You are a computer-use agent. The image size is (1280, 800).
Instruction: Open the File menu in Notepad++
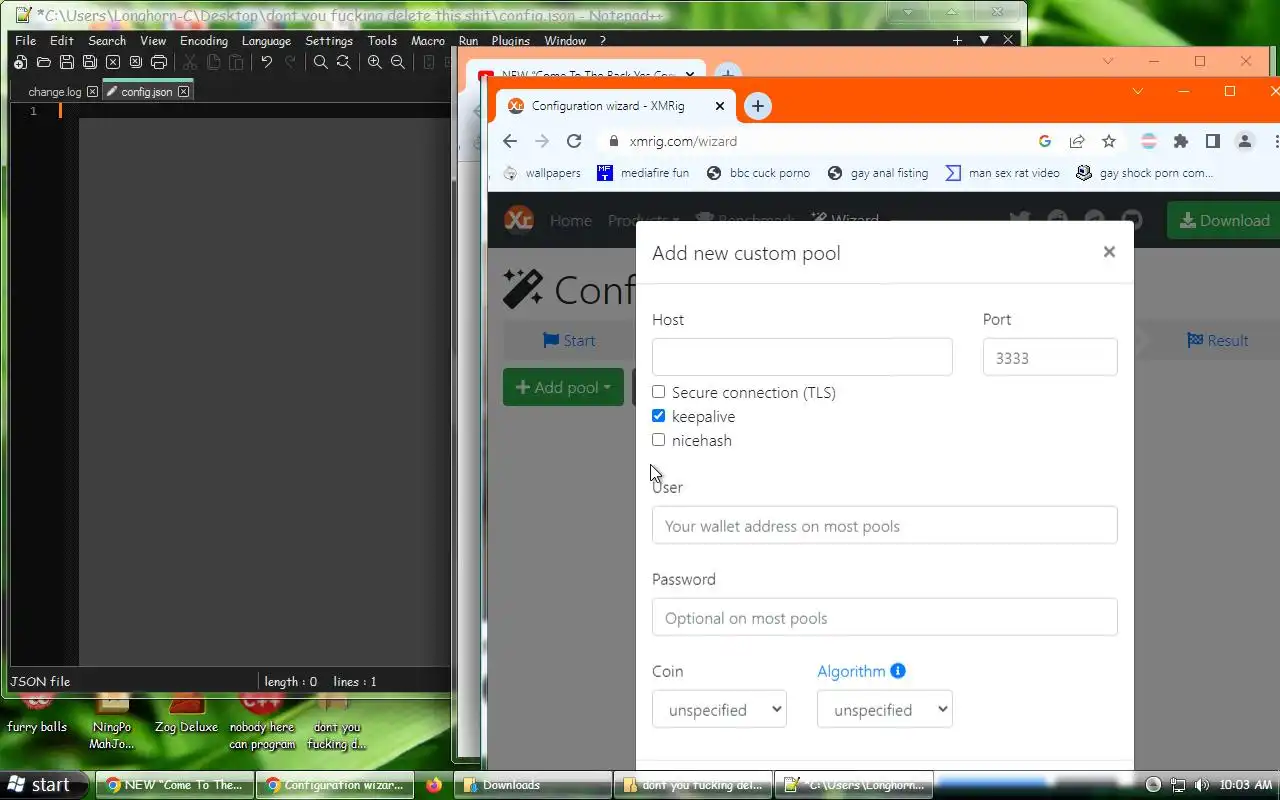(x=25, y=41)
